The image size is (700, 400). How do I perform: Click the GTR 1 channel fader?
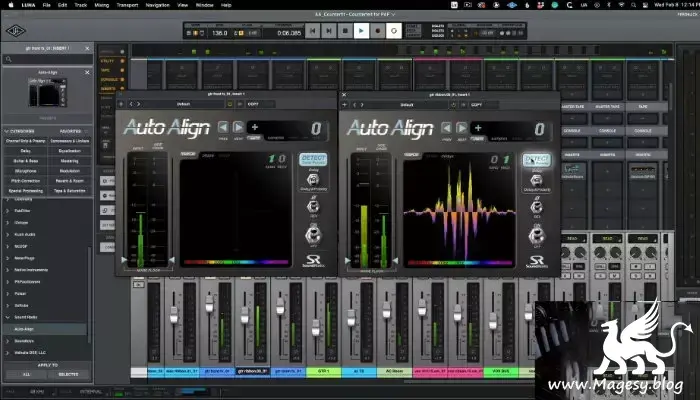316,328
